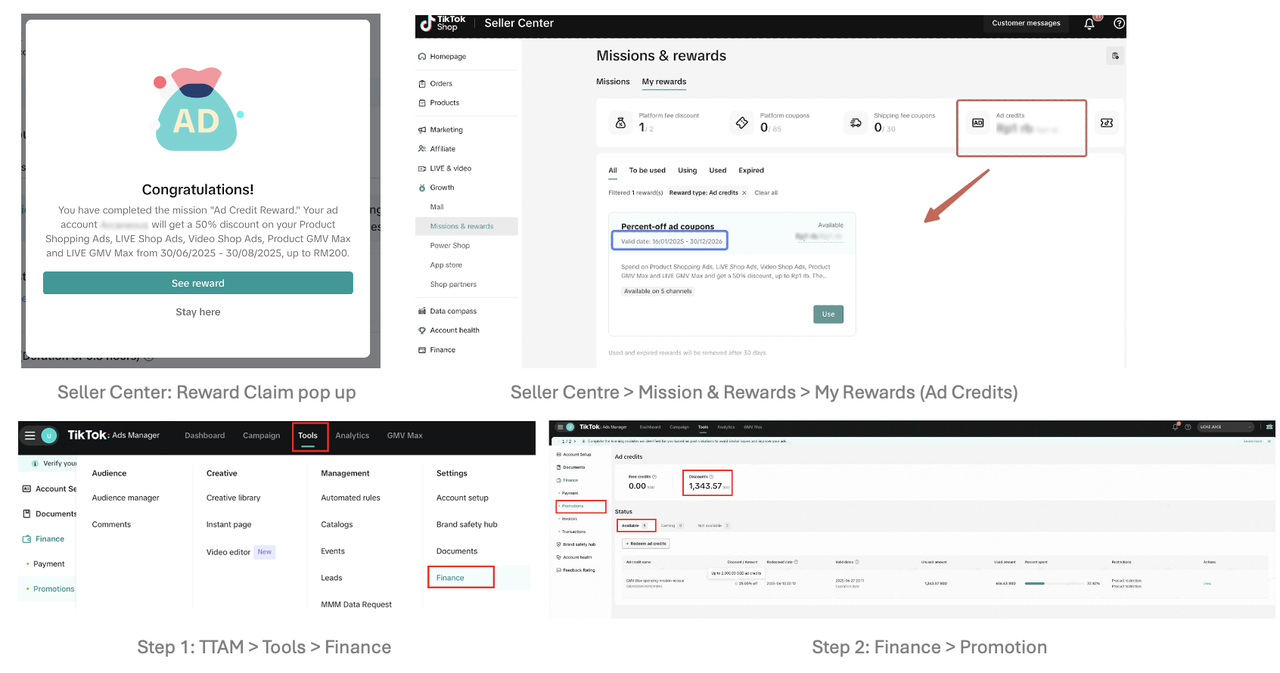Switch to the Missions tab
This screenshot has width=1280, height=673.
click(613, 82)
